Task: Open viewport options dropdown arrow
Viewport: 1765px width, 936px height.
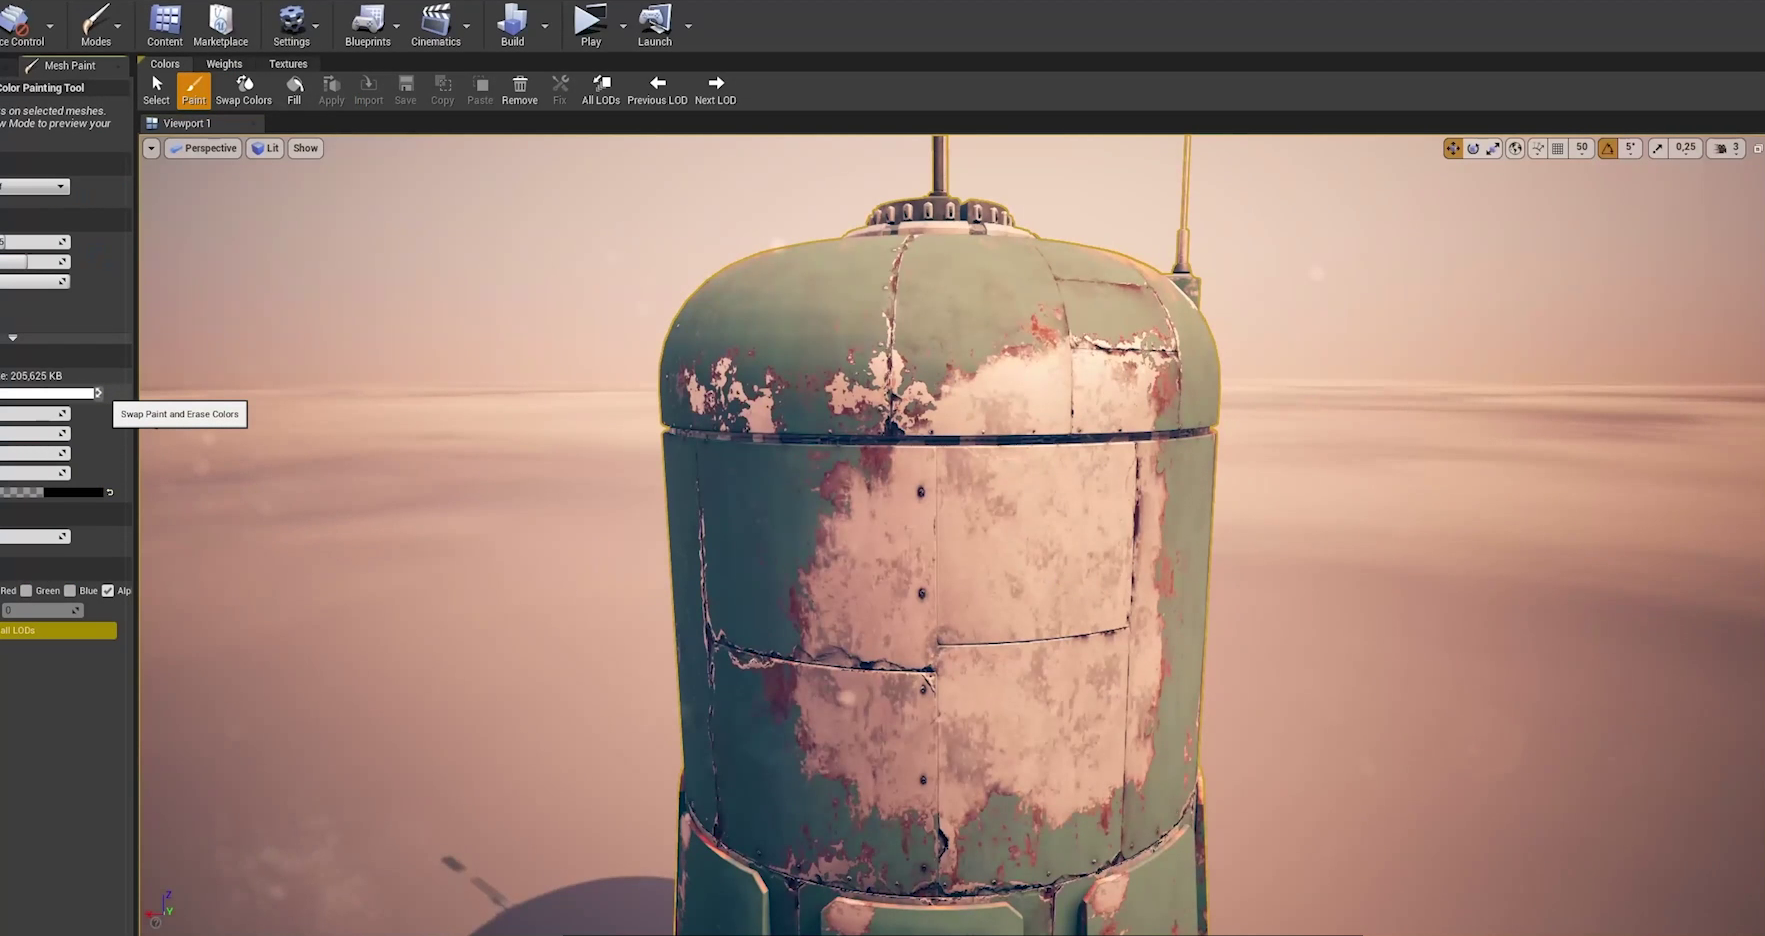Action: point(151,149)
